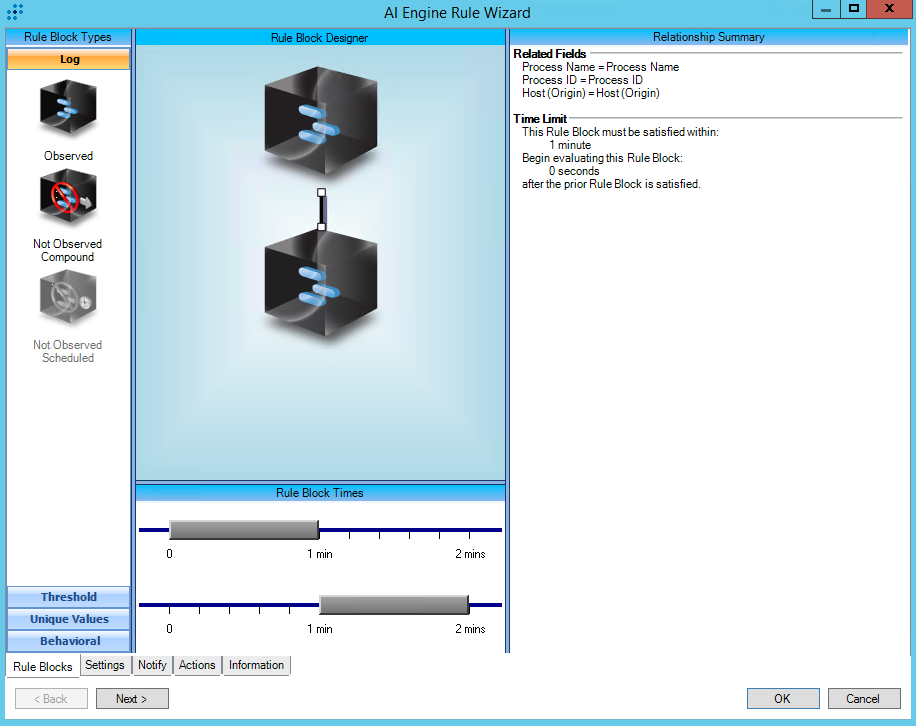Expand the Unique Values category
This screenshot has width=916, height=726.
(69, 619)
